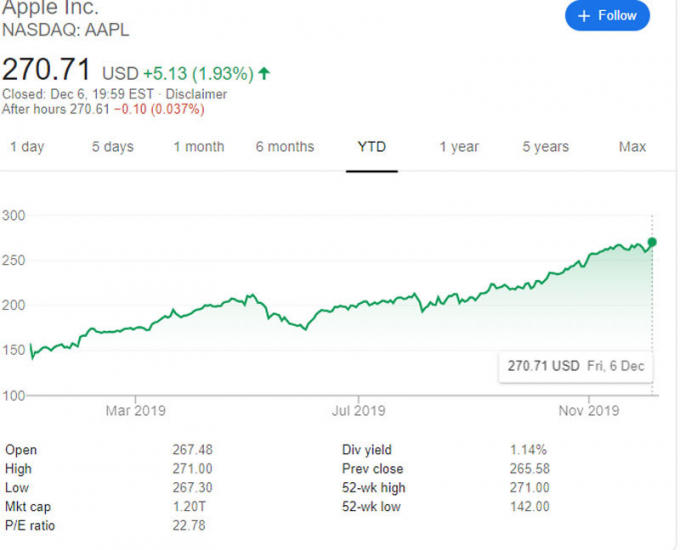
Task: Show the 6 months chart range
Action: 285,147
